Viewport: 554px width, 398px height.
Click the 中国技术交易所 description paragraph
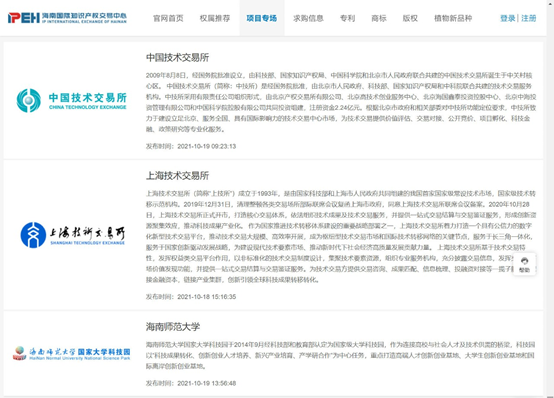tap(341, 102)
